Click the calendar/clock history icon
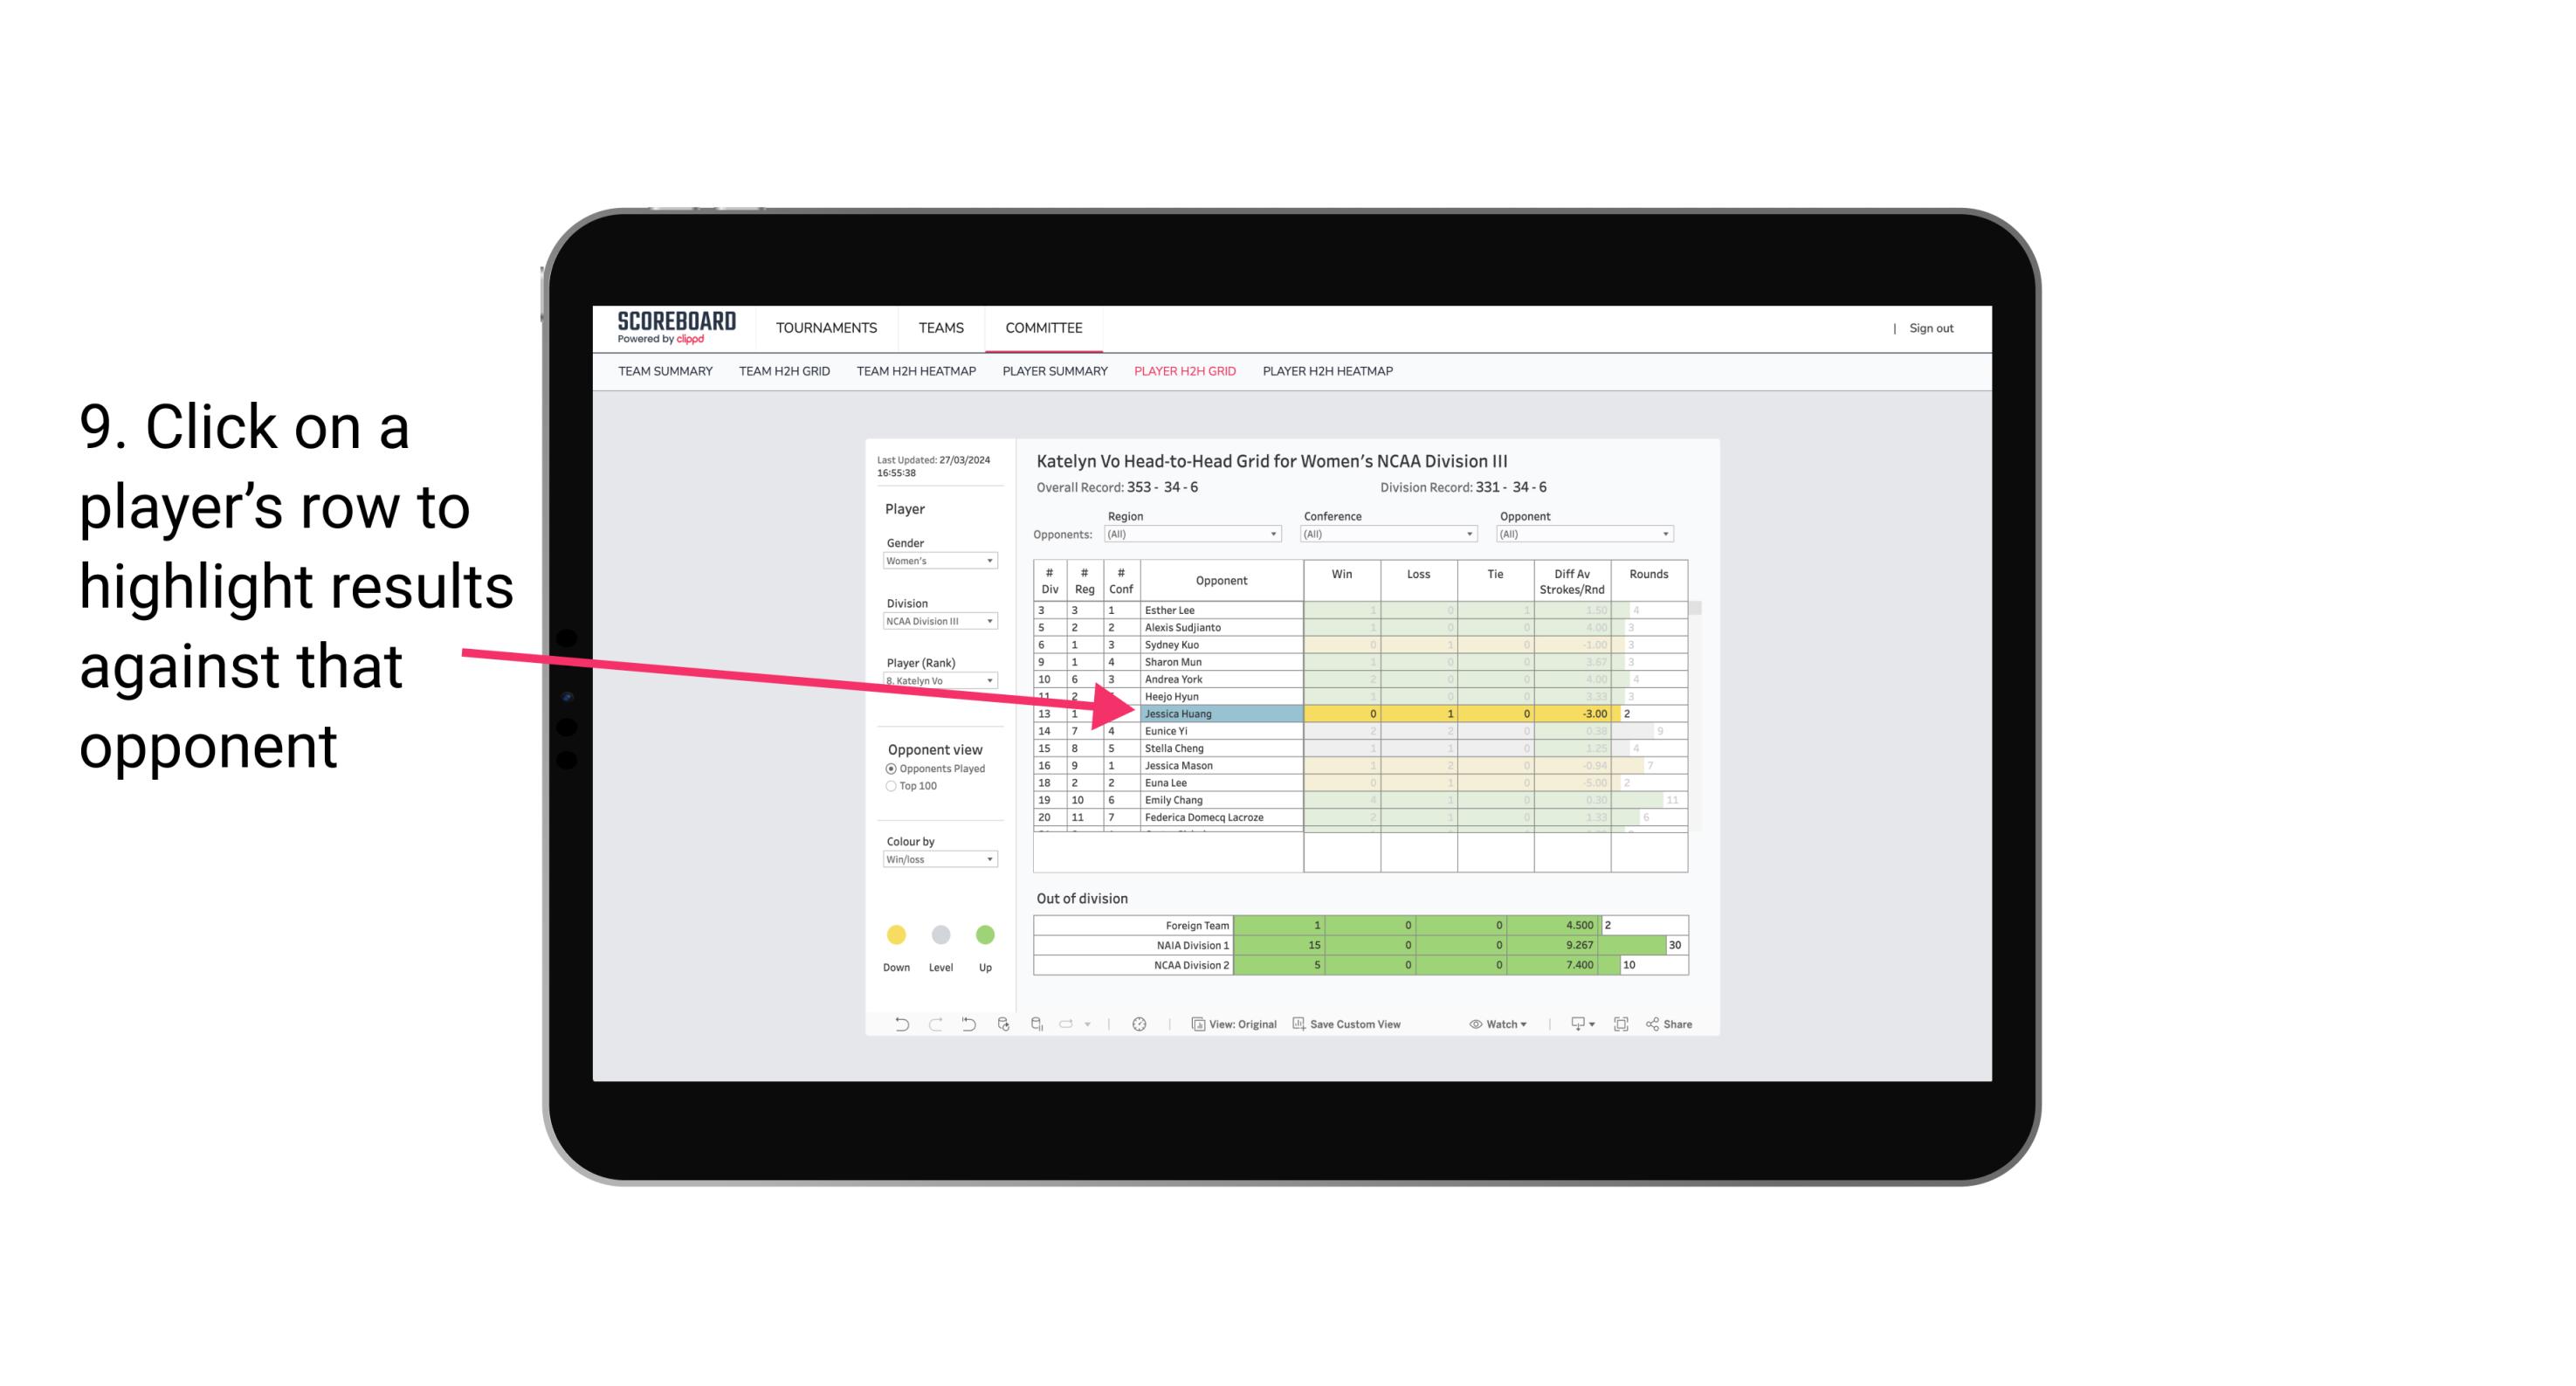The width and height of the screenshot is (2576, 1386). (1140, 1024)
